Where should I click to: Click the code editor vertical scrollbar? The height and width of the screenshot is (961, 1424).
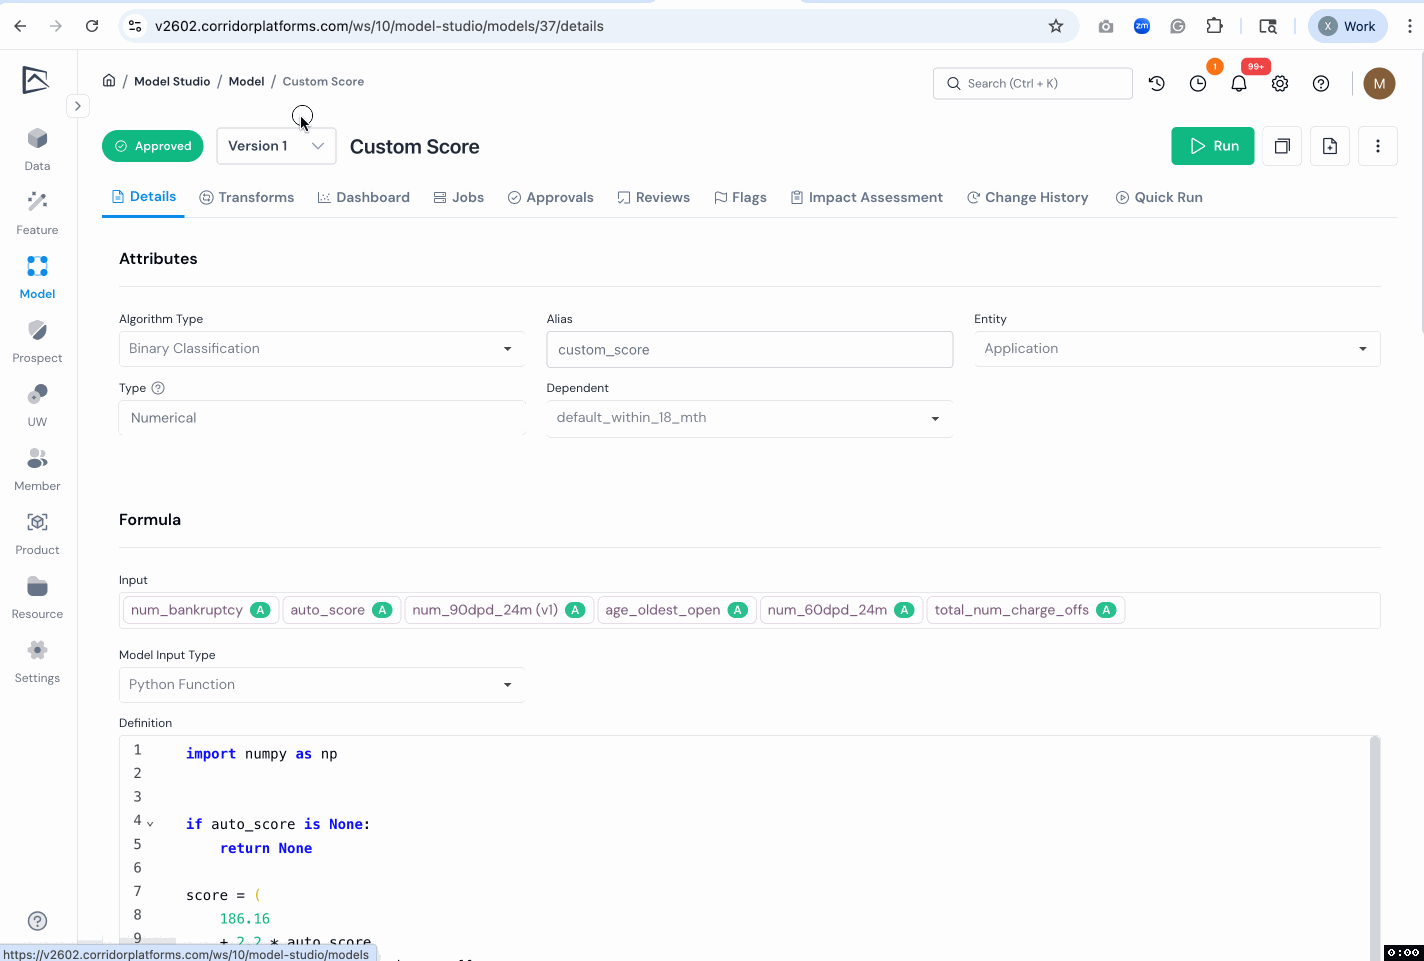(1375, 848)
